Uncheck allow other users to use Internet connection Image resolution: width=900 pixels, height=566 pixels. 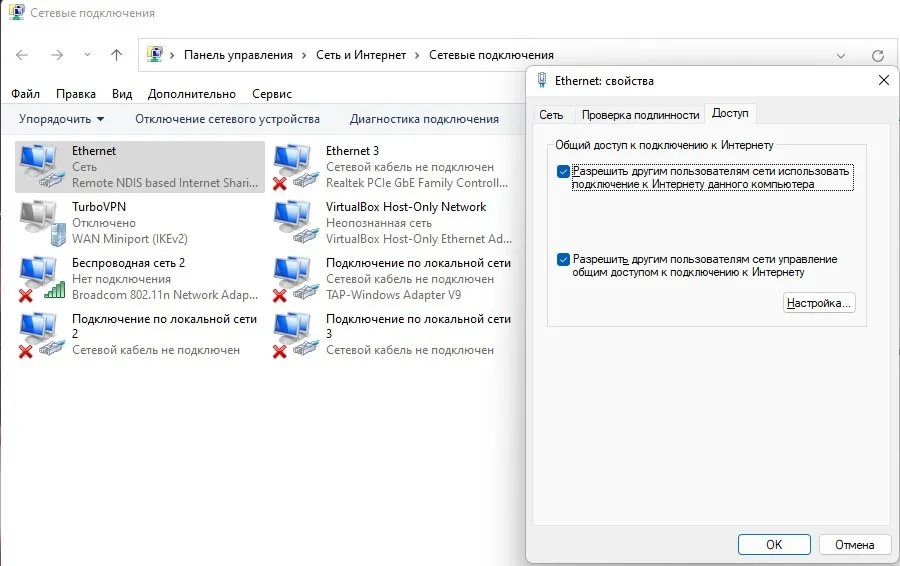tap(563, 171)
